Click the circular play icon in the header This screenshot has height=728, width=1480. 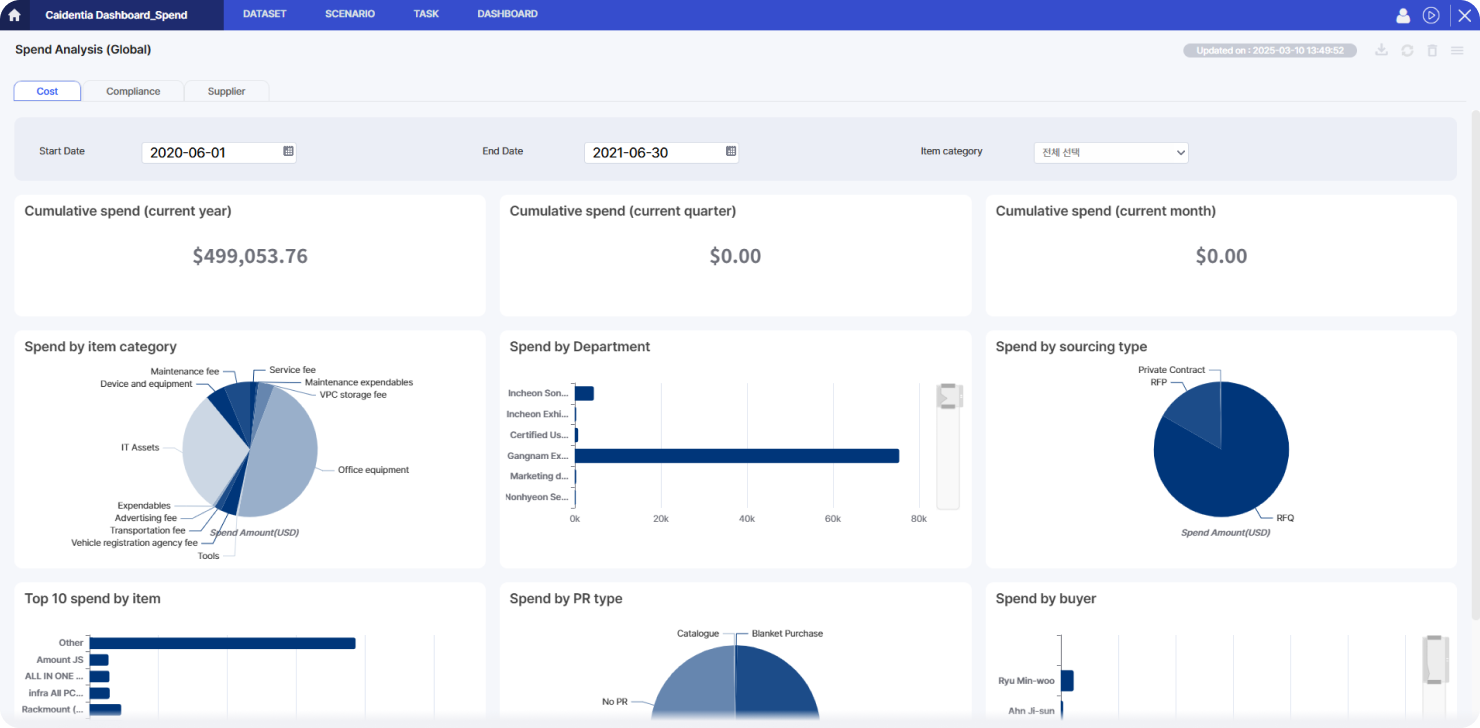pyautogui.click(x=1431, y=15)
